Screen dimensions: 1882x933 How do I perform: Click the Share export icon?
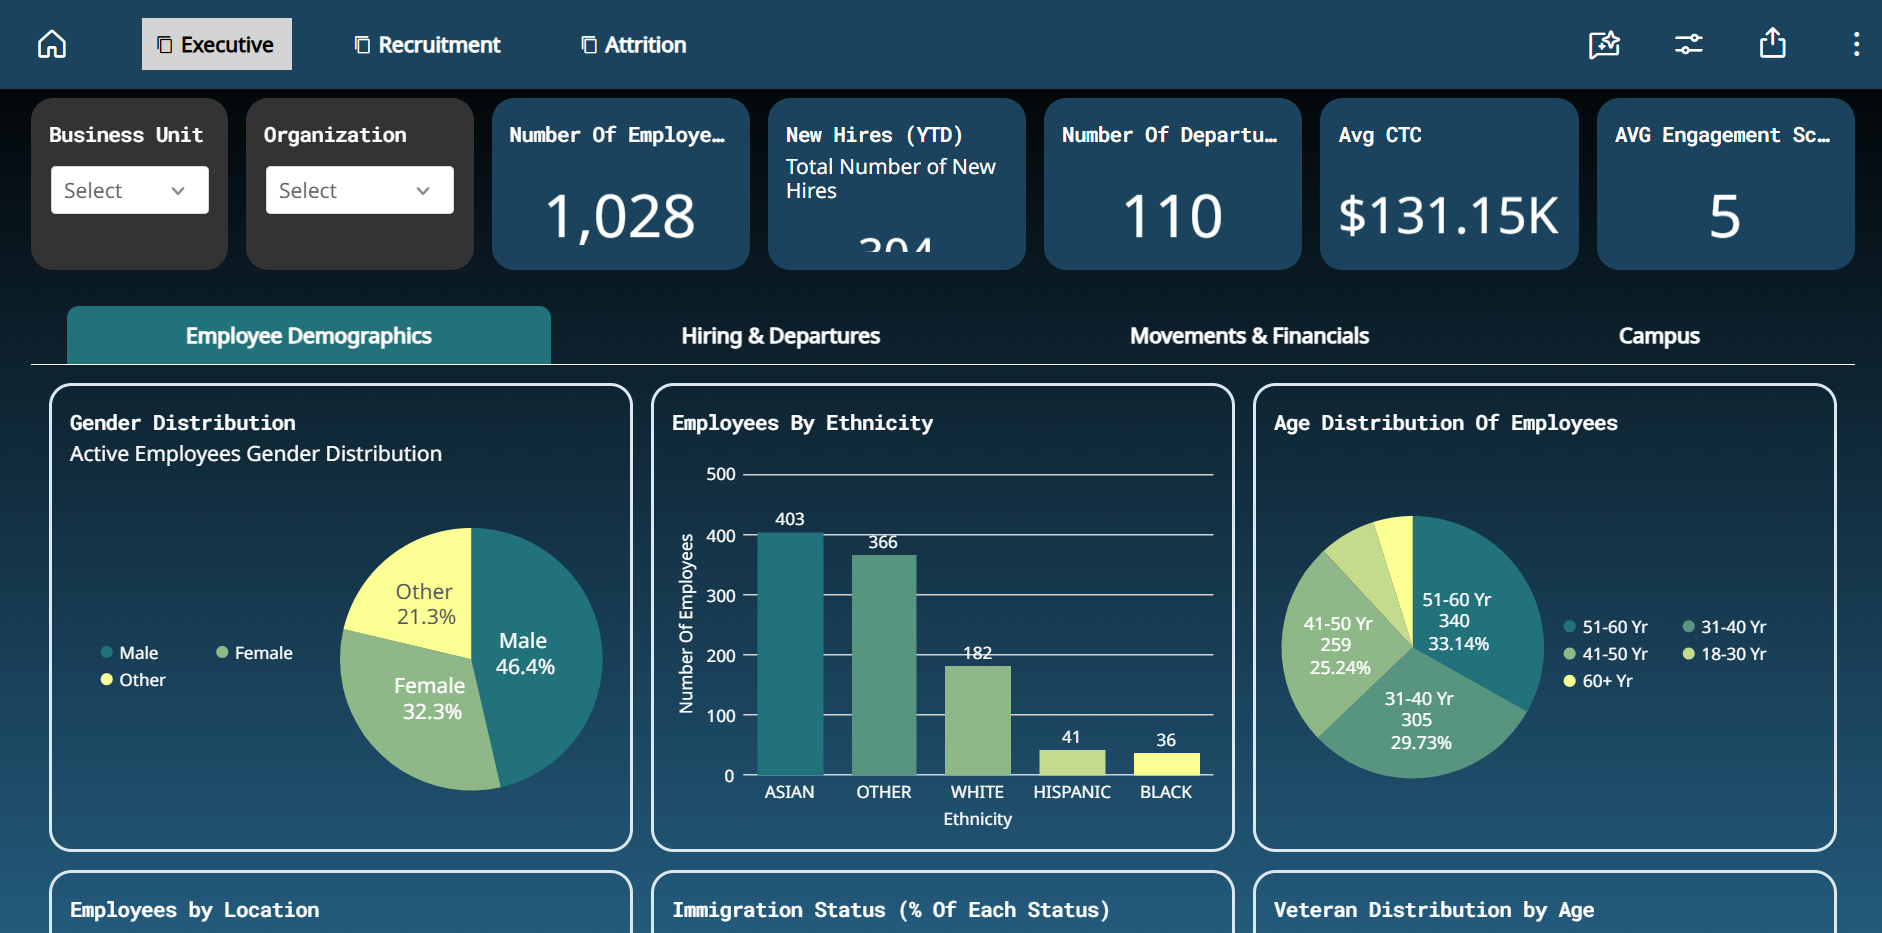(1773, 43)
